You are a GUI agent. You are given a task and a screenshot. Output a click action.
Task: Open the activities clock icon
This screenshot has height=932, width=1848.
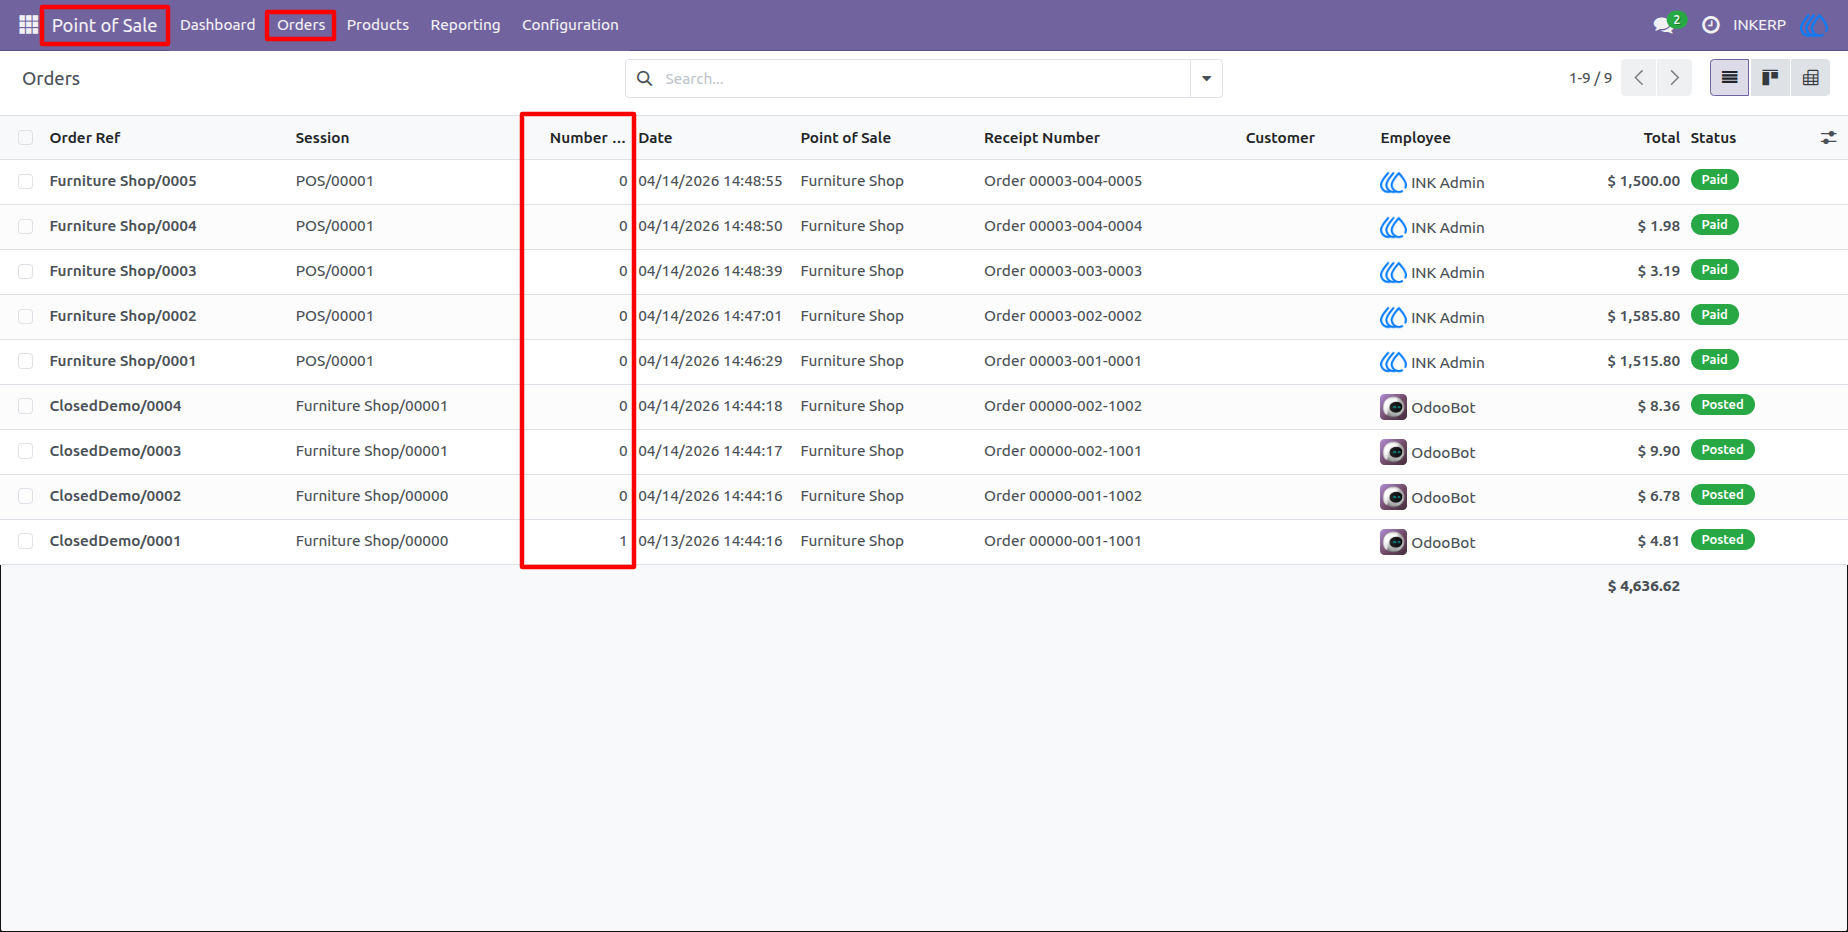point(1711,25)
